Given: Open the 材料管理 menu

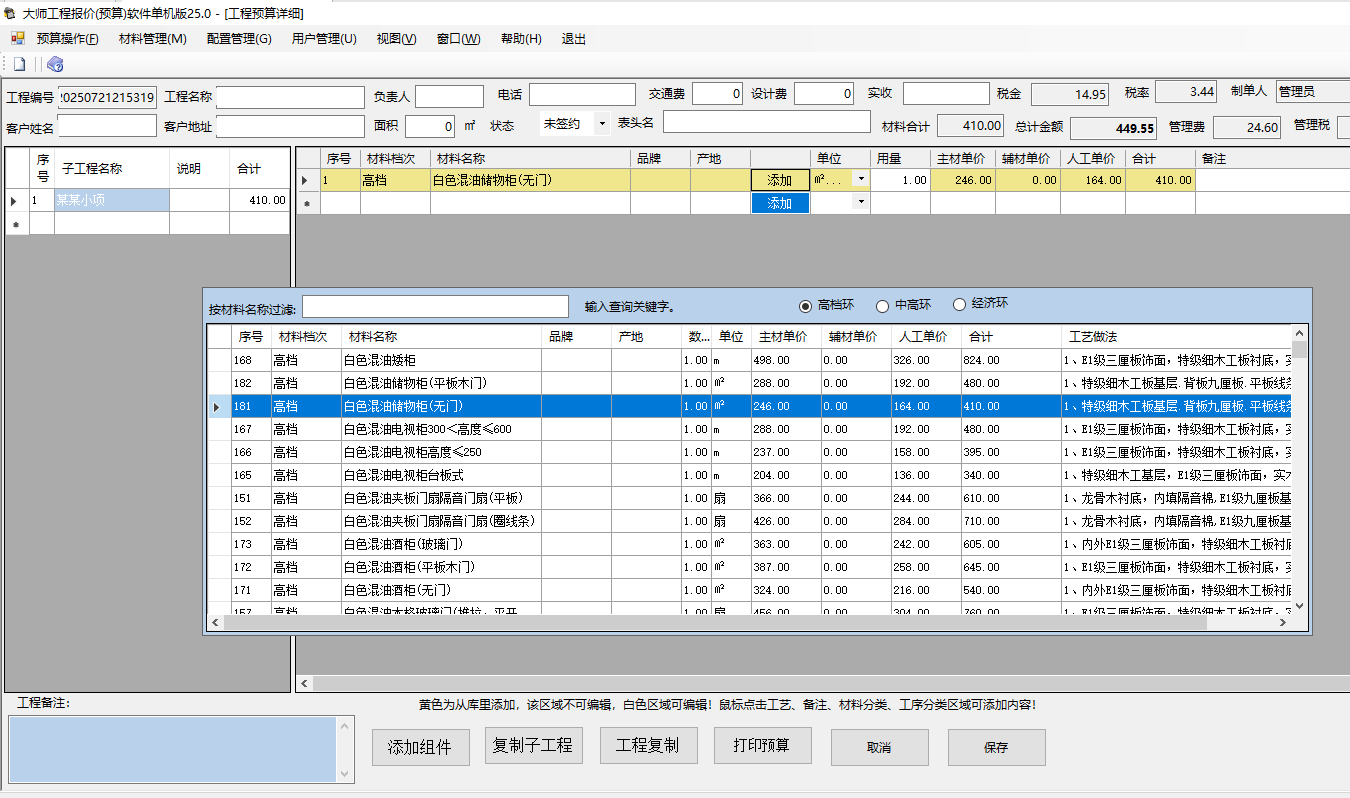Looking at the screenshot, I should pyautogui.click(x=152, y=39).
